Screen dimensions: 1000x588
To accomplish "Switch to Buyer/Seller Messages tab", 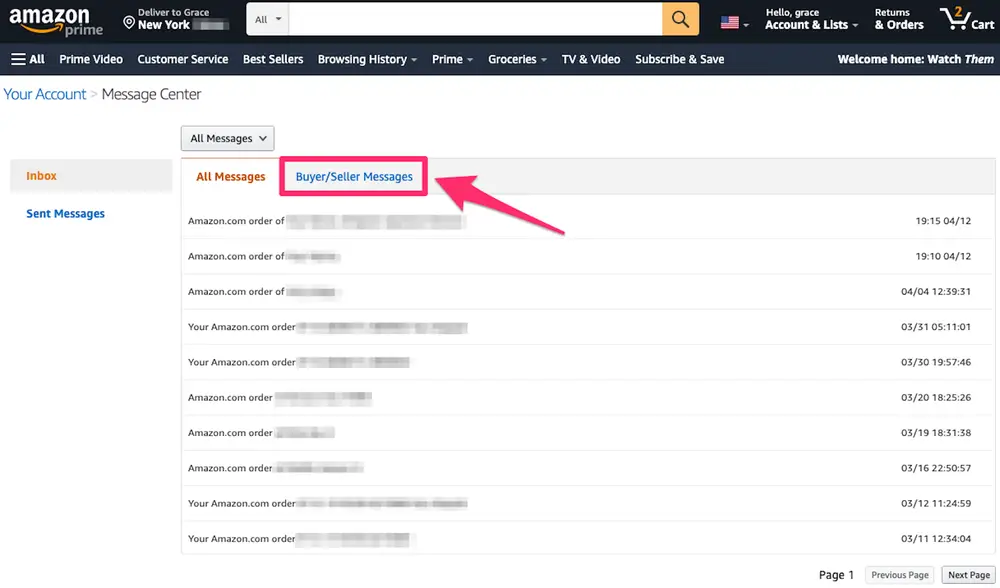I will click(x=354, y=177).
